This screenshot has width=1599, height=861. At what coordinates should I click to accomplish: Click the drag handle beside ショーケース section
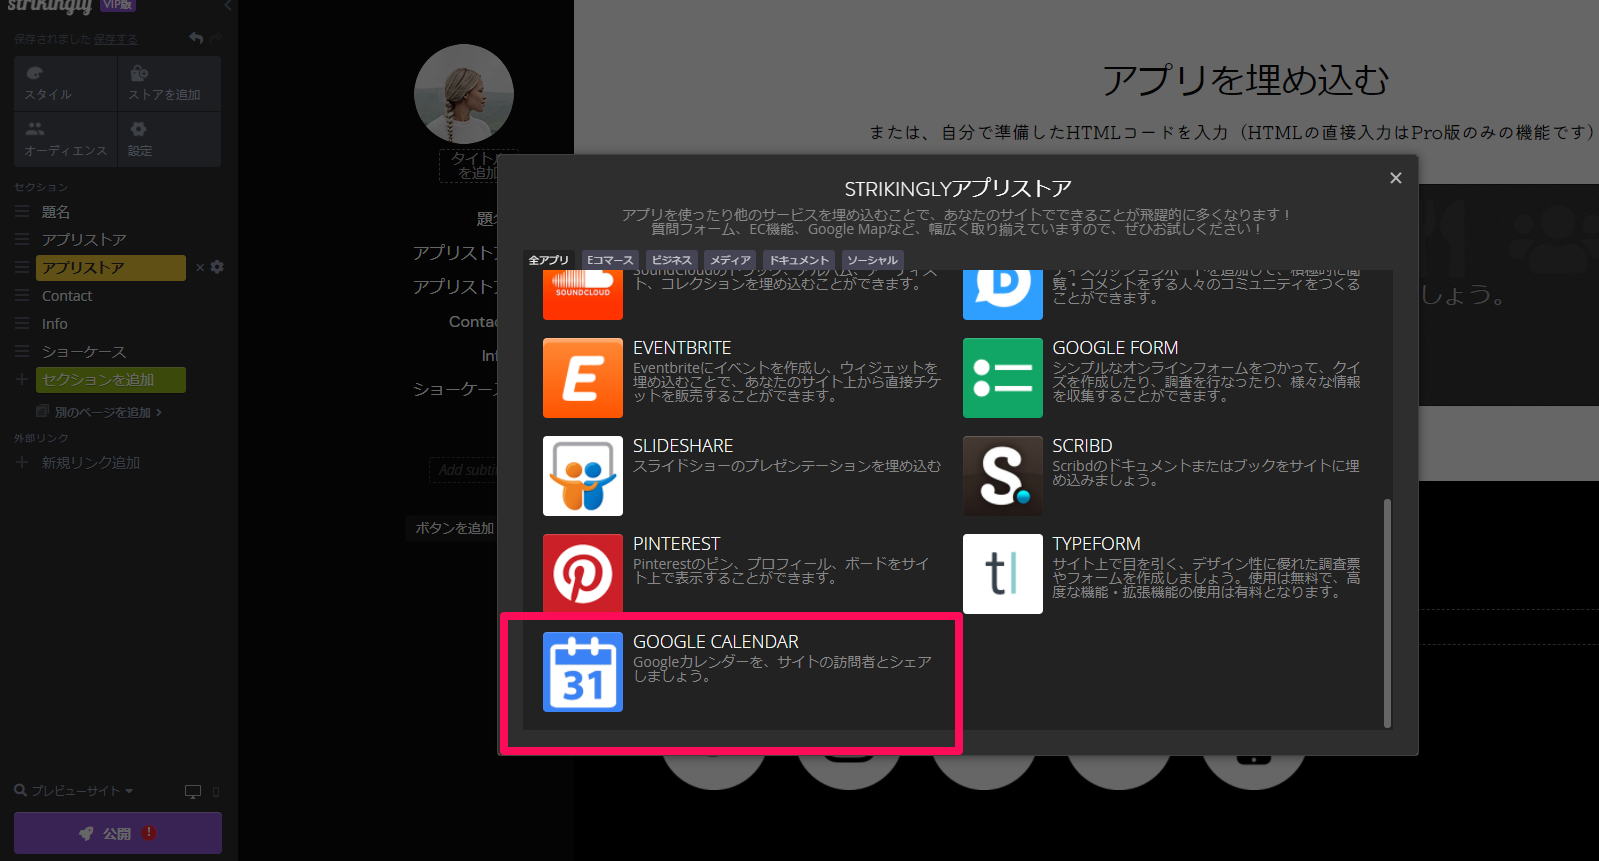tap(22, 352)
